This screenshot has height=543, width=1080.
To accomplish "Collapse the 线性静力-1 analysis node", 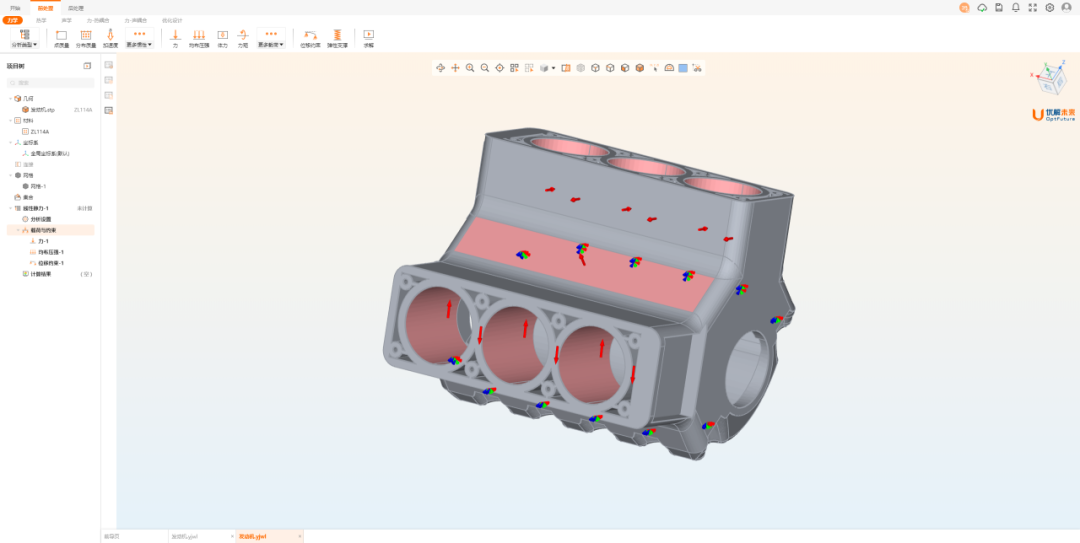I will [10, 208].
